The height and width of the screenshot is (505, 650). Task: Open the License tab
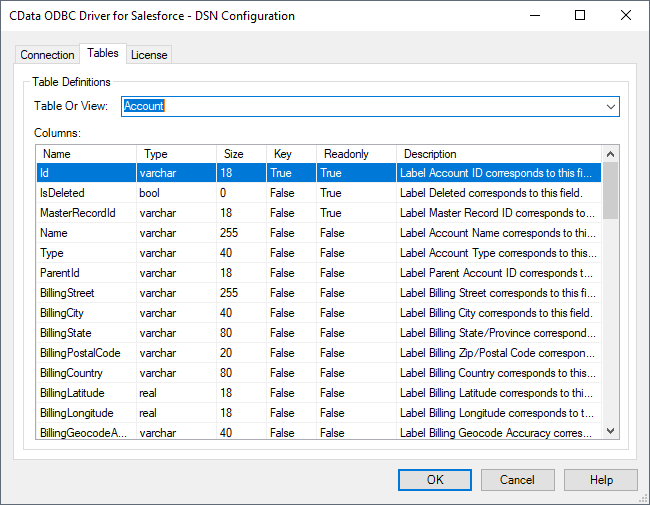point(149,55)
